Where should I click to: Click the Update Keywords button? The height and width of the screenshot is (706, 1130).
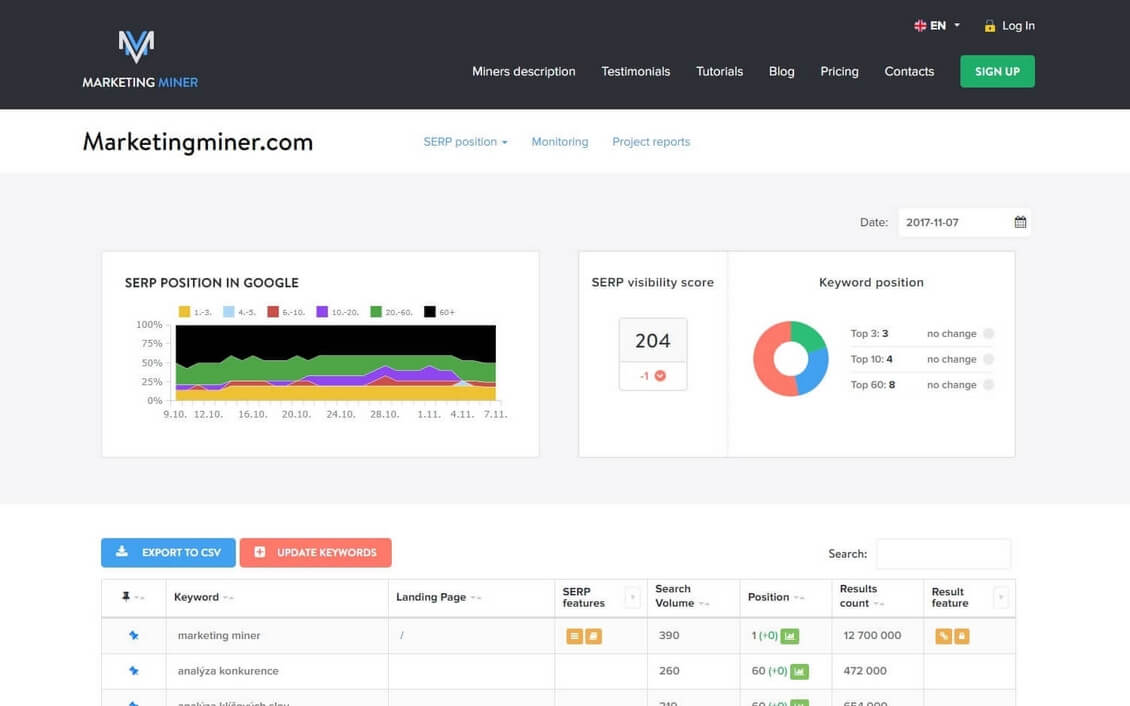click(316, 553)
